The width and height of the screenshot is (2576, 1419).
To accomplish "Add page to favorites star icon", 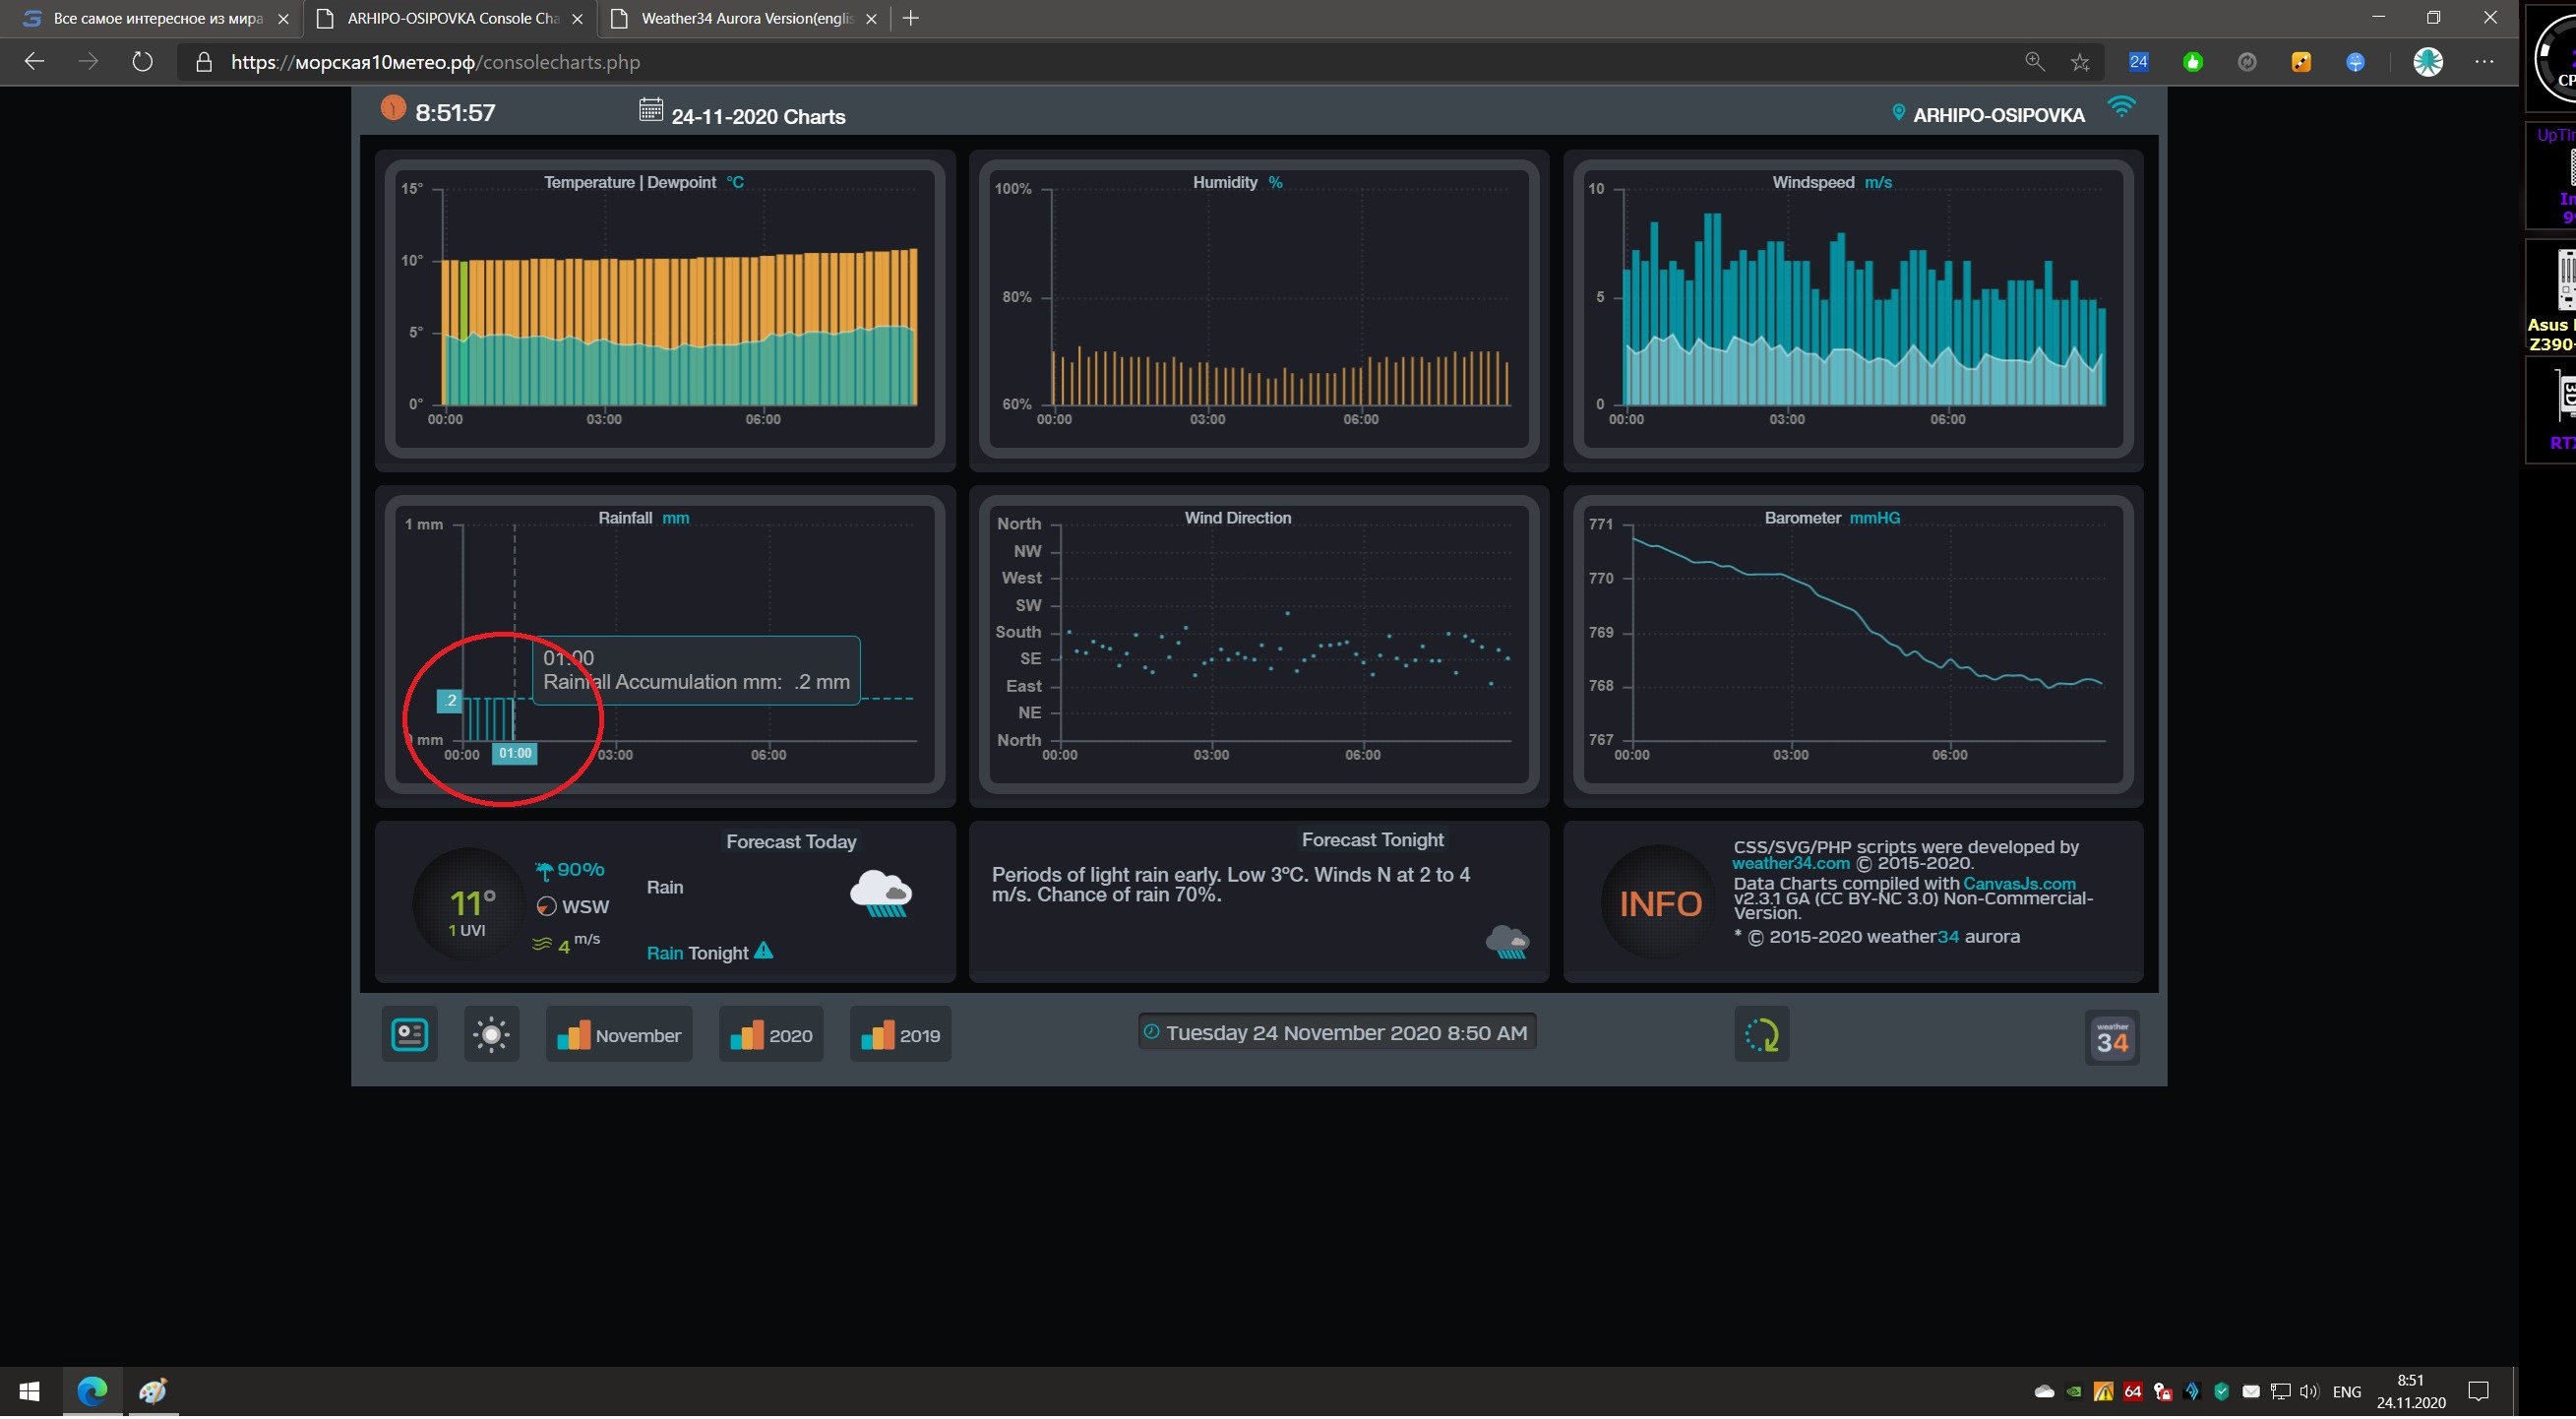I will coord(2081,62).
